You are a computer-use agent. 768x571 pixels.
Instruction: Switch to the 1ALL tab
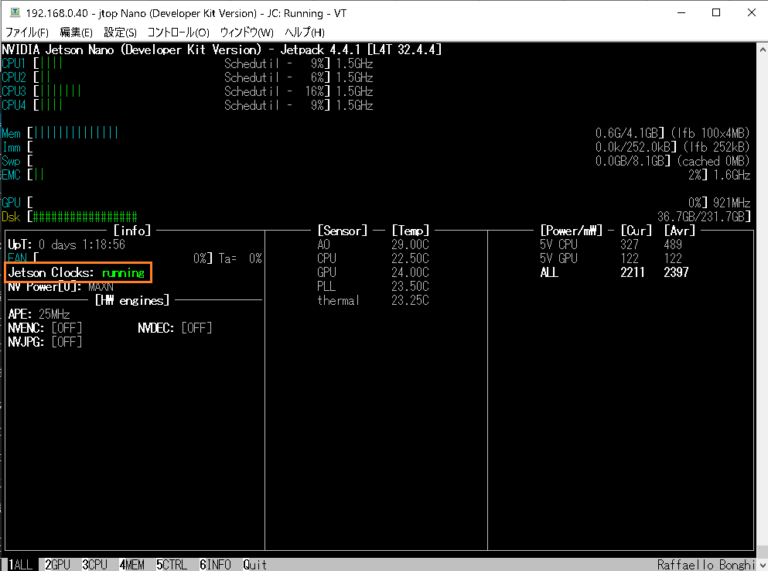click(20, 564)
